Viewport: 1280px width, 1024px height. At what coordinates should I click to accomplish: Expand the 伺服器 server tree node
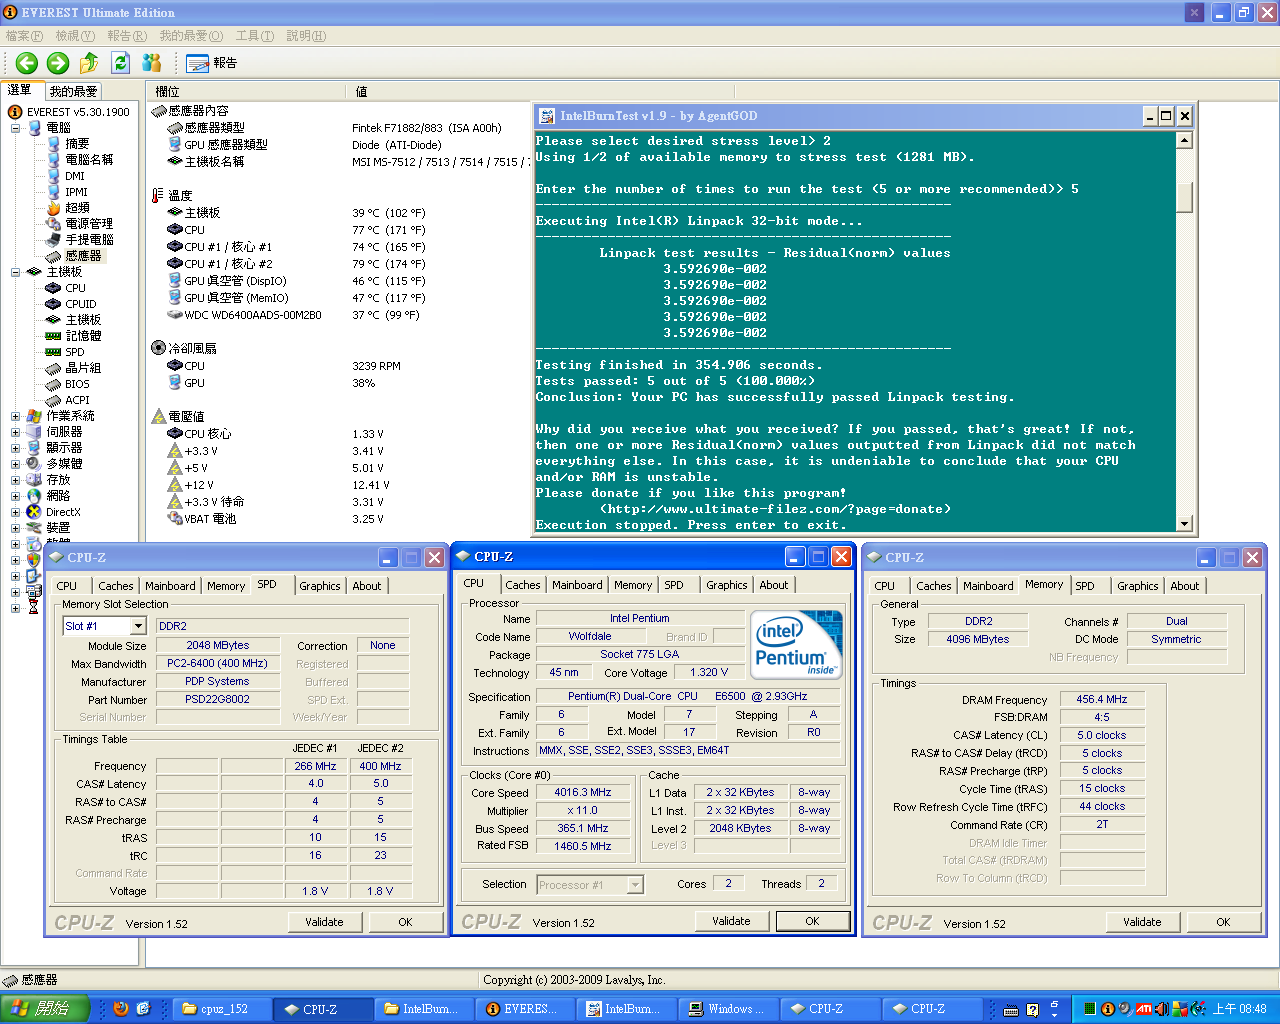pyautogui.click(x=15, y=432)
